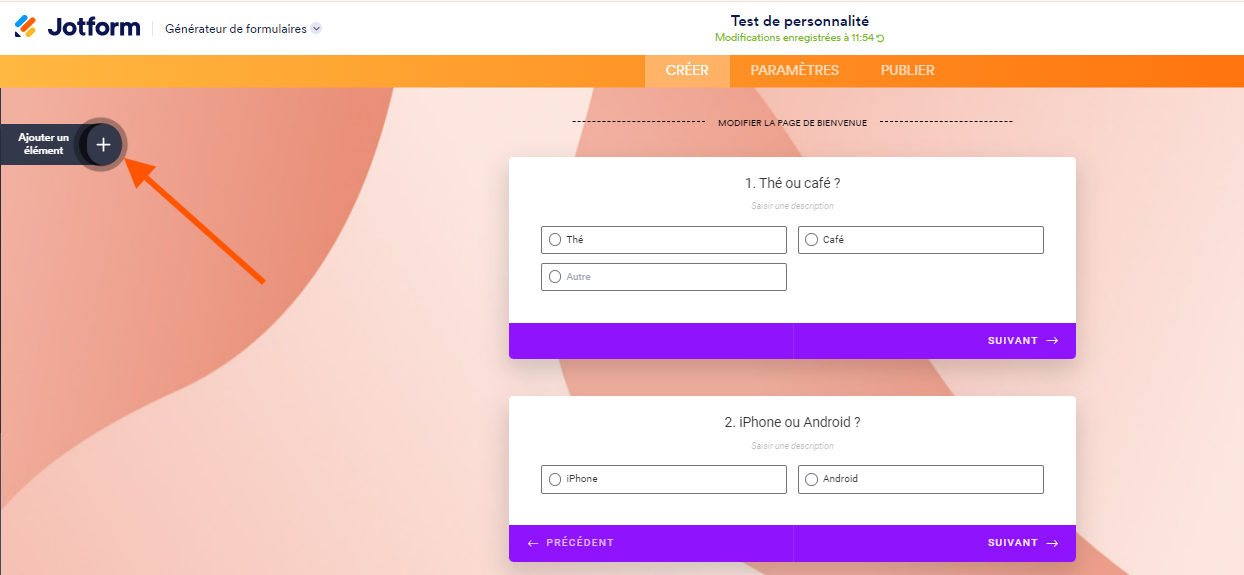This screenshot has height=575, width=1244.
Task: Select the Thé radio option
Action: [555, 240]
